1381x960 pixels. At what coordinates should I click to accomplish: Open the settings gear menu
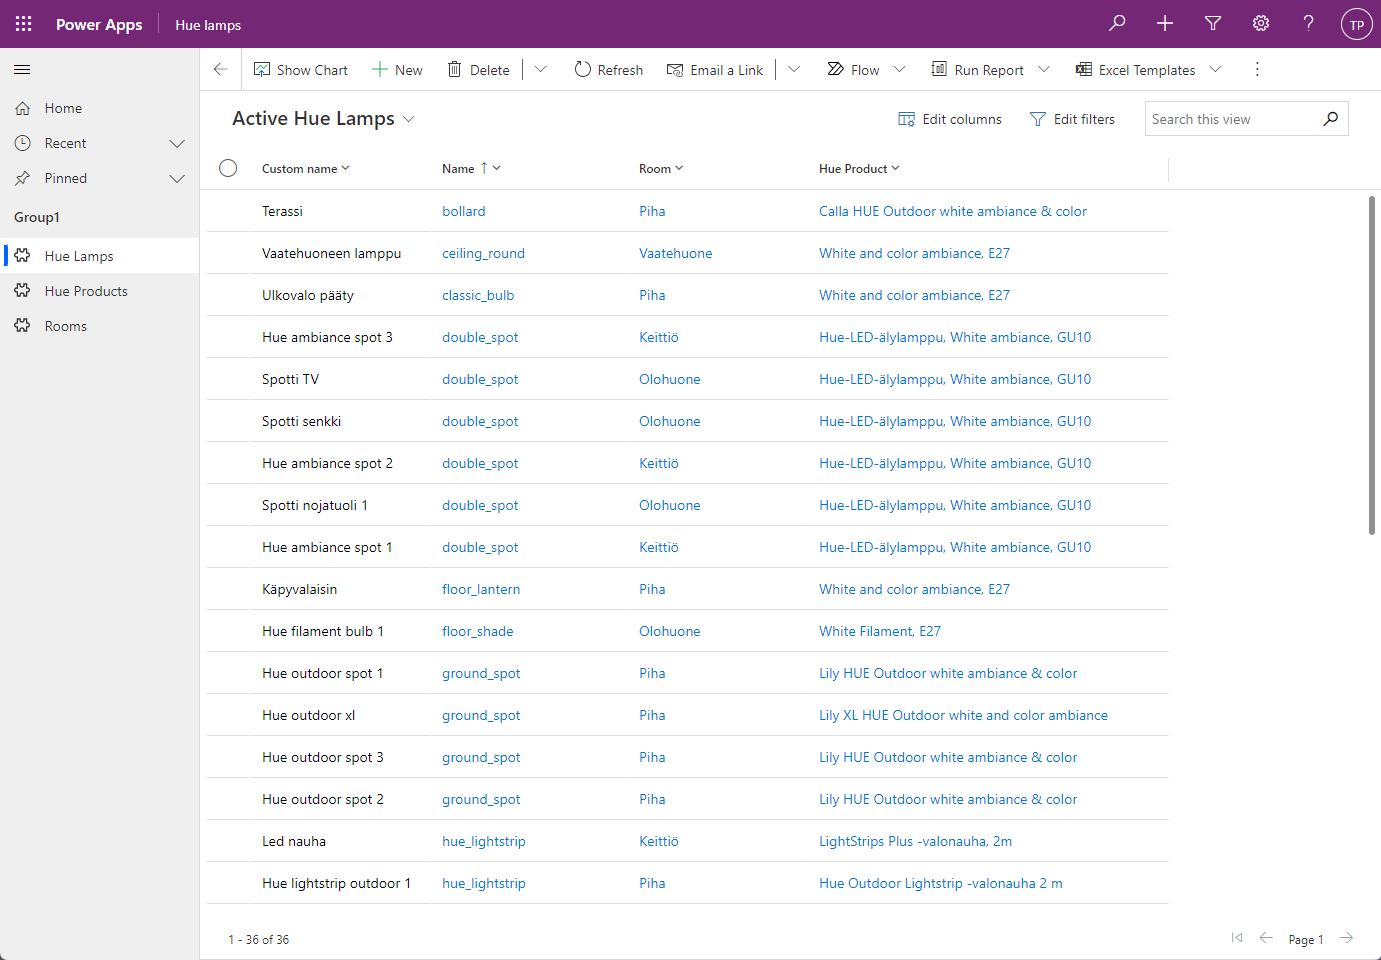point(1261,24)
